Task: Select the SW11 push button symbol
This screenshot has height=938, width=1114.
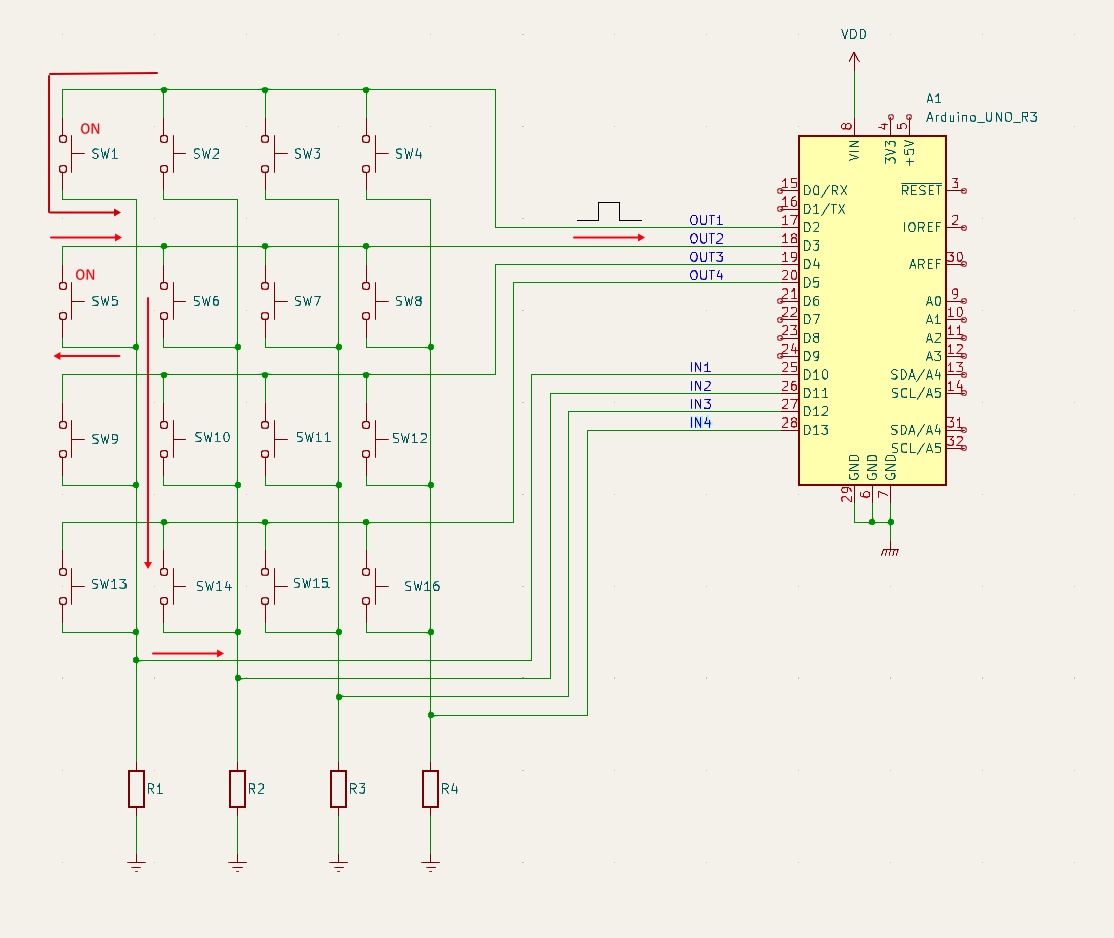Action: point(268,438)
